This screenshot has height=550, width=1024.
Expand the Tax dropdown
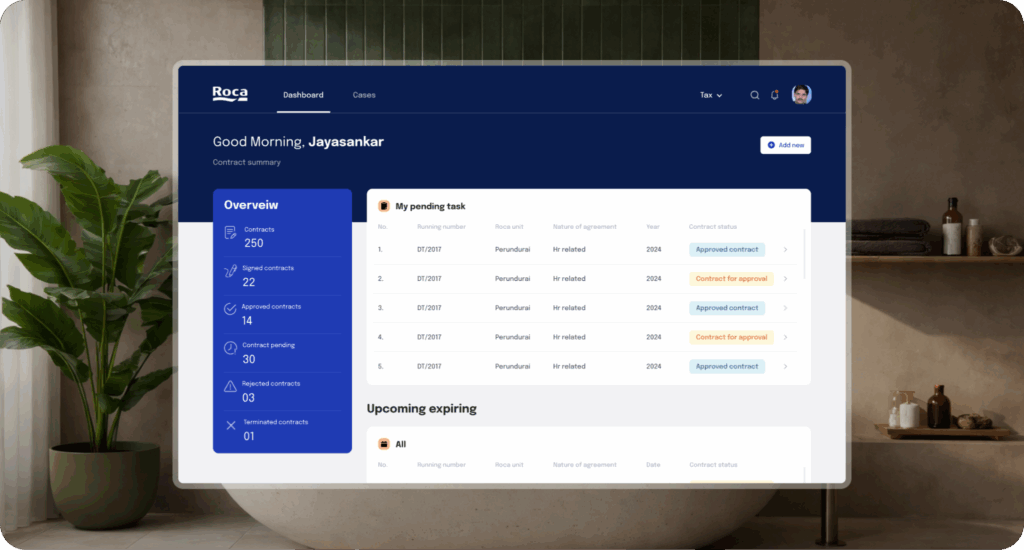pos(711,95)
